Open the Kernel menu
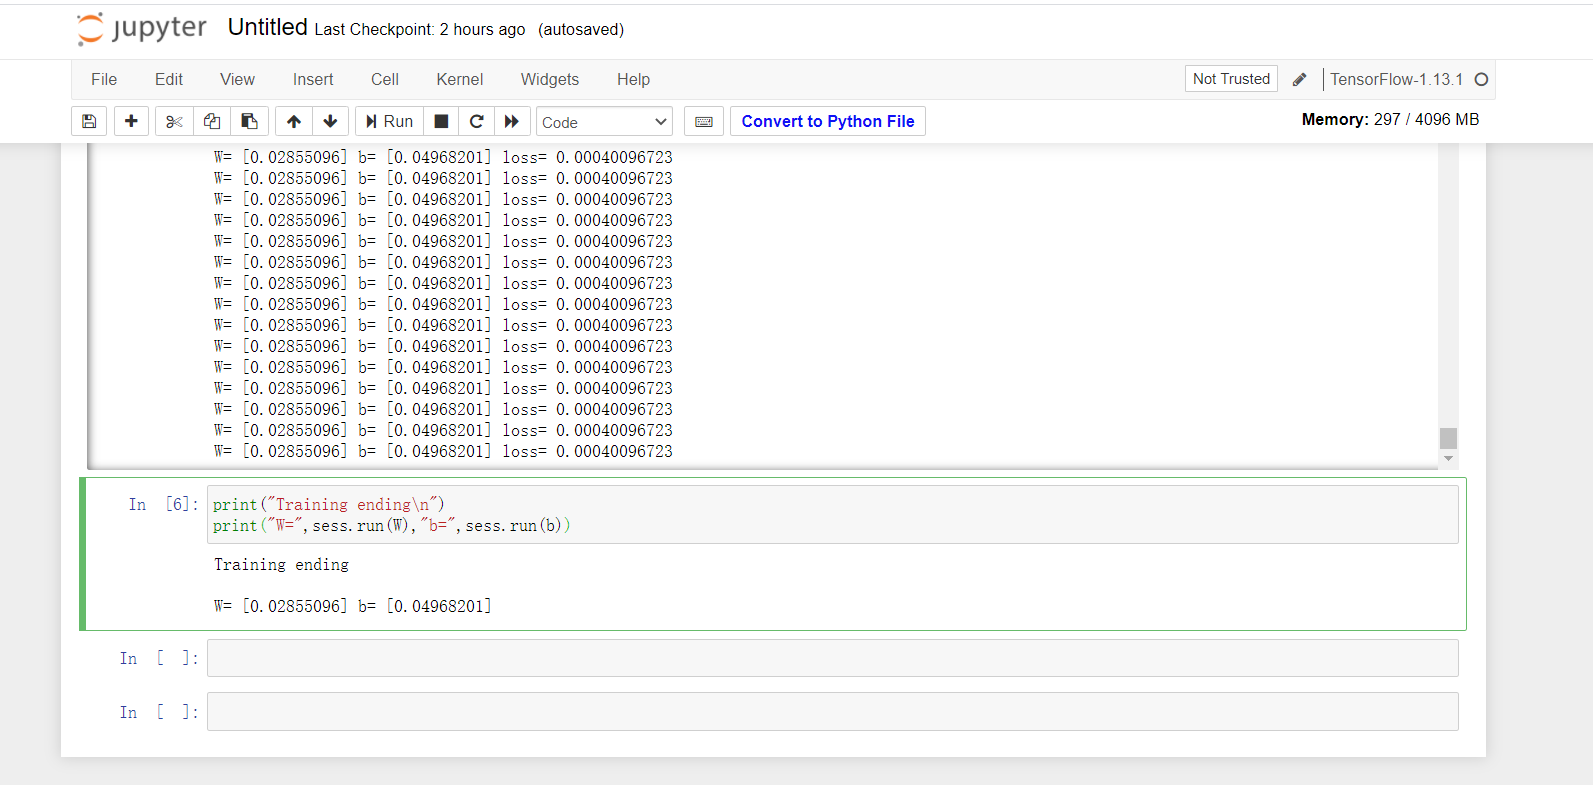1593x785 pixels. (x=459, y=79)
